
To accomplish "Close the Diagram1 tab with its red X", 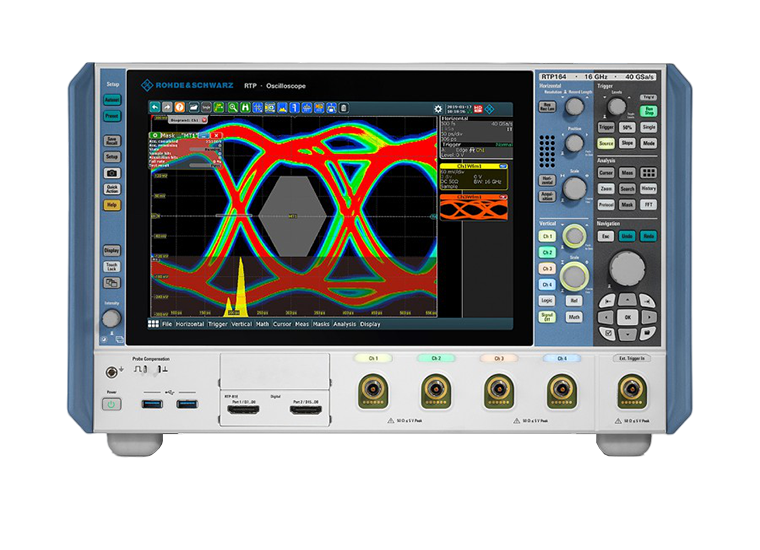I will click(x=204, y=120).
